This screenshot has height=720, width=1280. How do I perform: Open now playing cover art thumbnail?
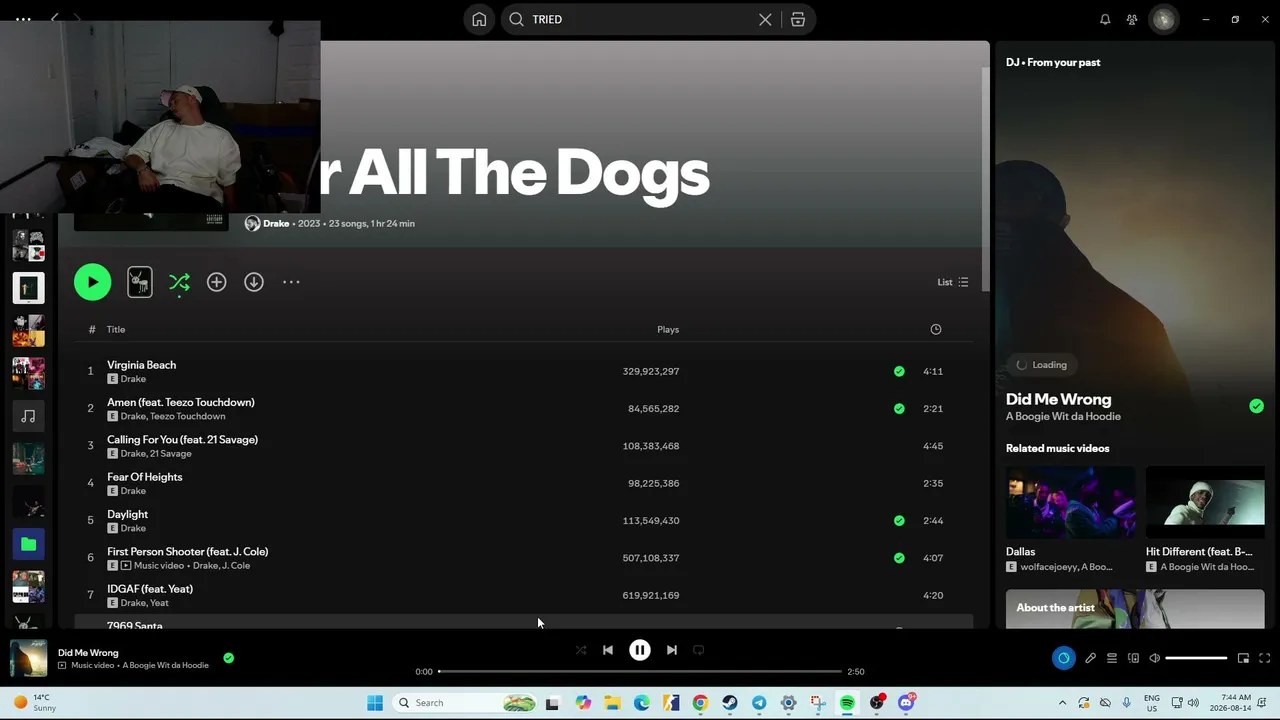coord(28,658)
